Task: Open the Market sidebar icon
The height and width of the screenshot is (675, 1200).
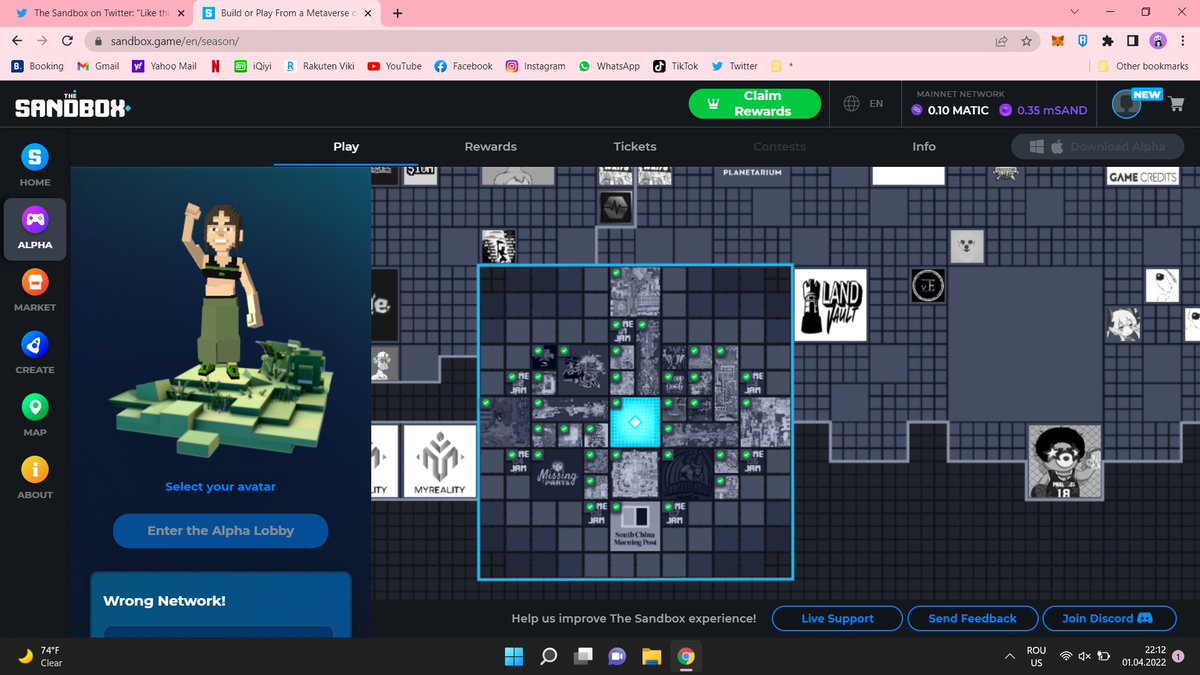Action: [35, 282]
